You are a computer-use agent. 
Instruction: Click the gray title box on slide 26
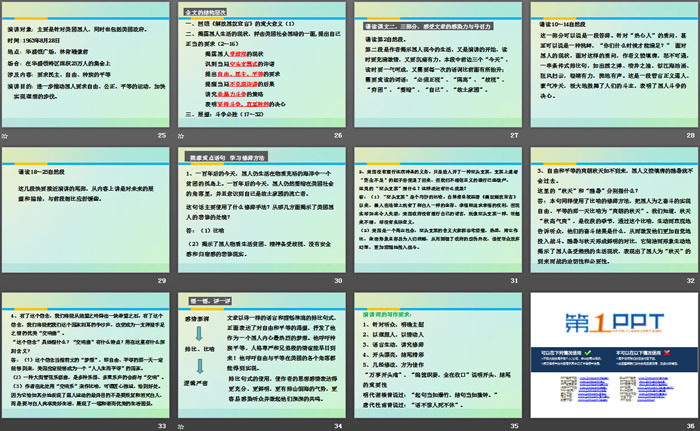(206, 13)
